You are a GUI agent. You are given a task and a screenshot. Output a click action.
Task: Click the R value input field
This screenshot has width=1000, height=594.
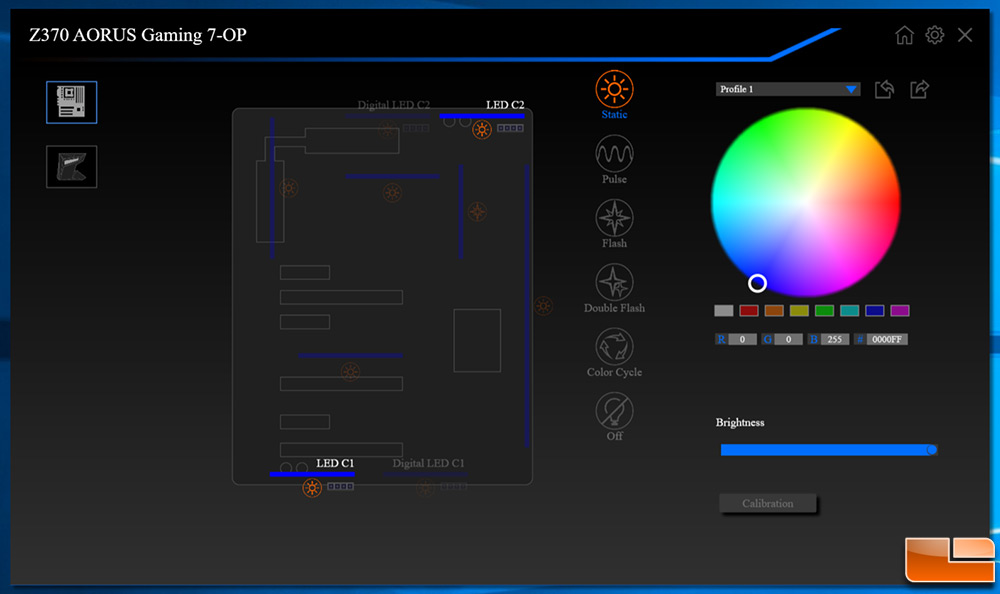[742, 339]
